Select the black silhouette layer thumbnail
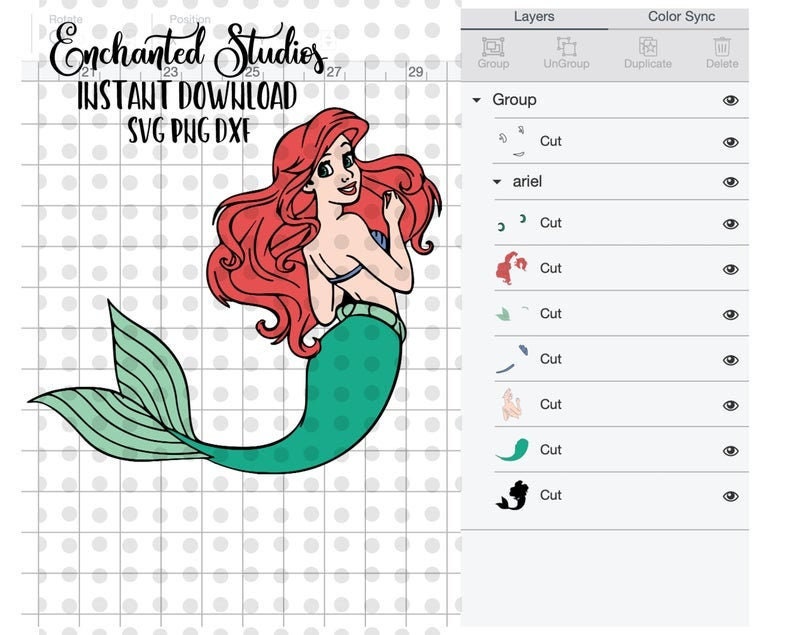The image size is (794, 635). pyautogui.click(x=512, y=495)
